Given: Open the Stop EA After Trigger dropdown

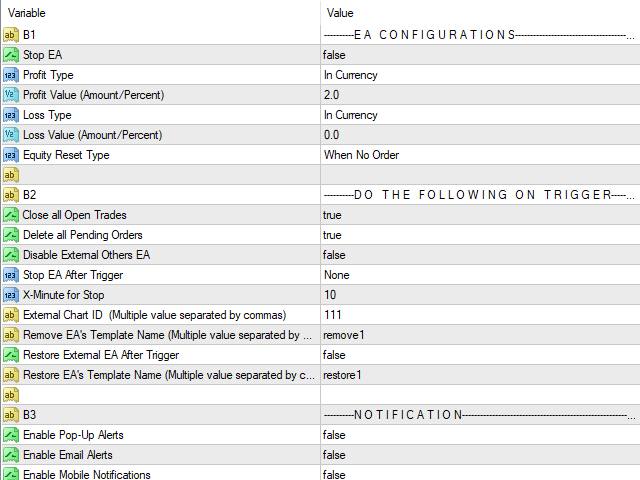Looking at the screenshot, I should coord(336,275).
